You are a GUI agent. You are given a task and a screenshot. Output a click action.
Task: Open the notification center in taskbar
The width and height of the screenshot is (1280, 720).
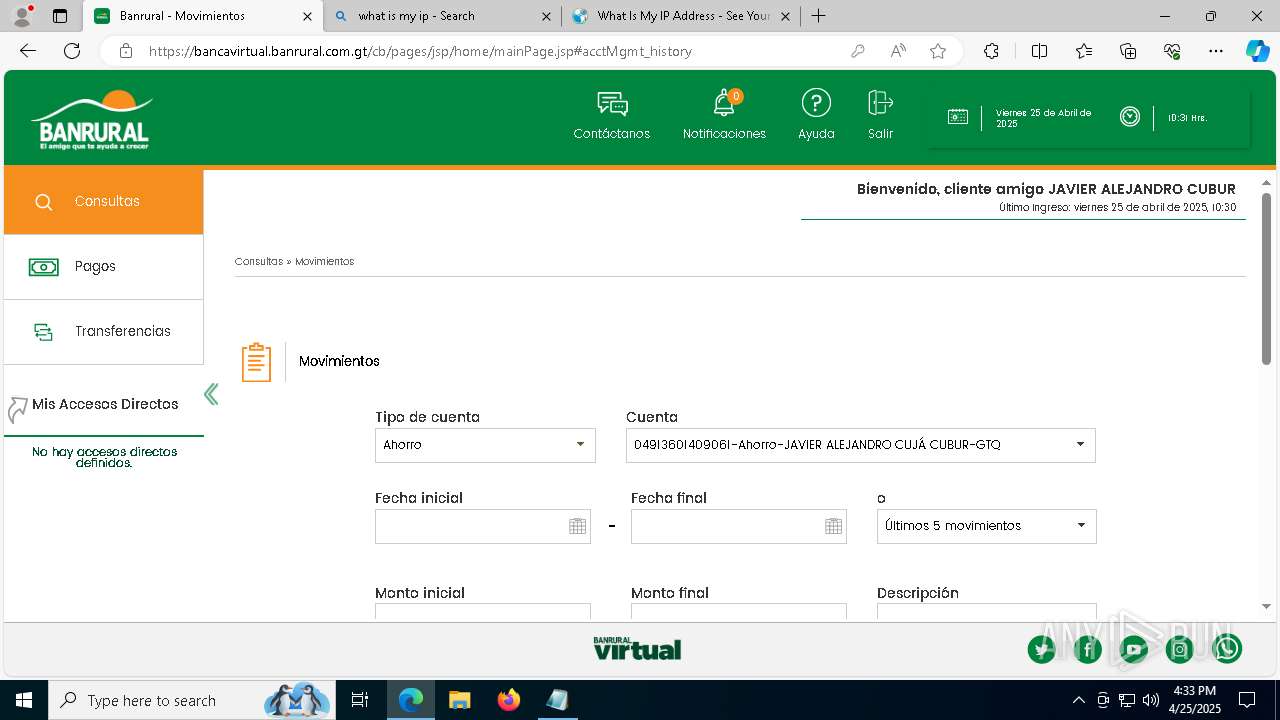(x=1247, y=700)
